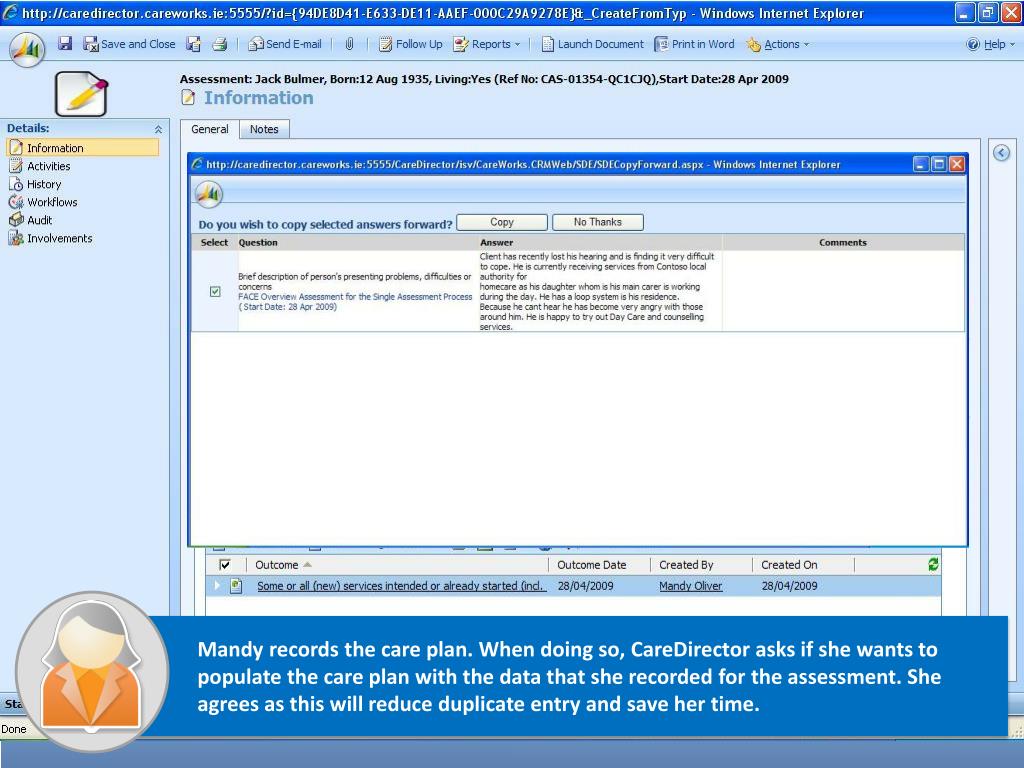Open the Actions dropdown menu

click(778, 44)
